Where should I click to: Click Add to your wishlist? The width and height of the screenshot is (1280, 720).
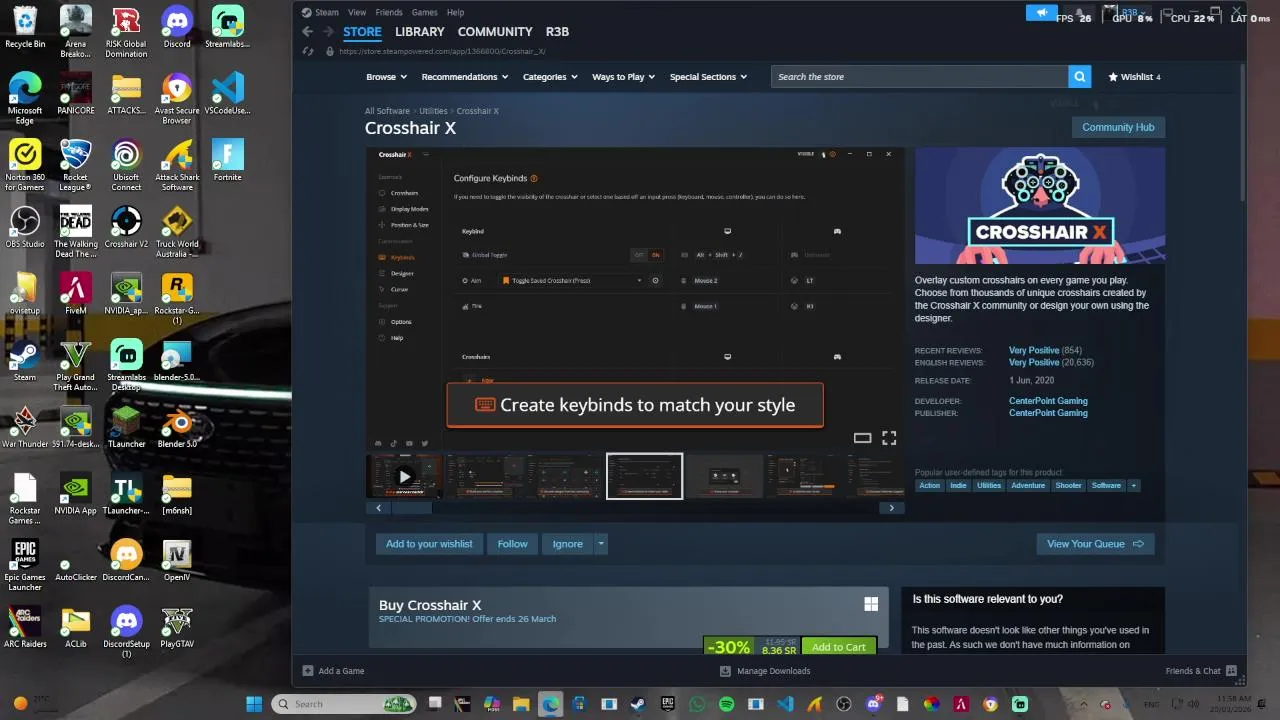tap(429, 544)
